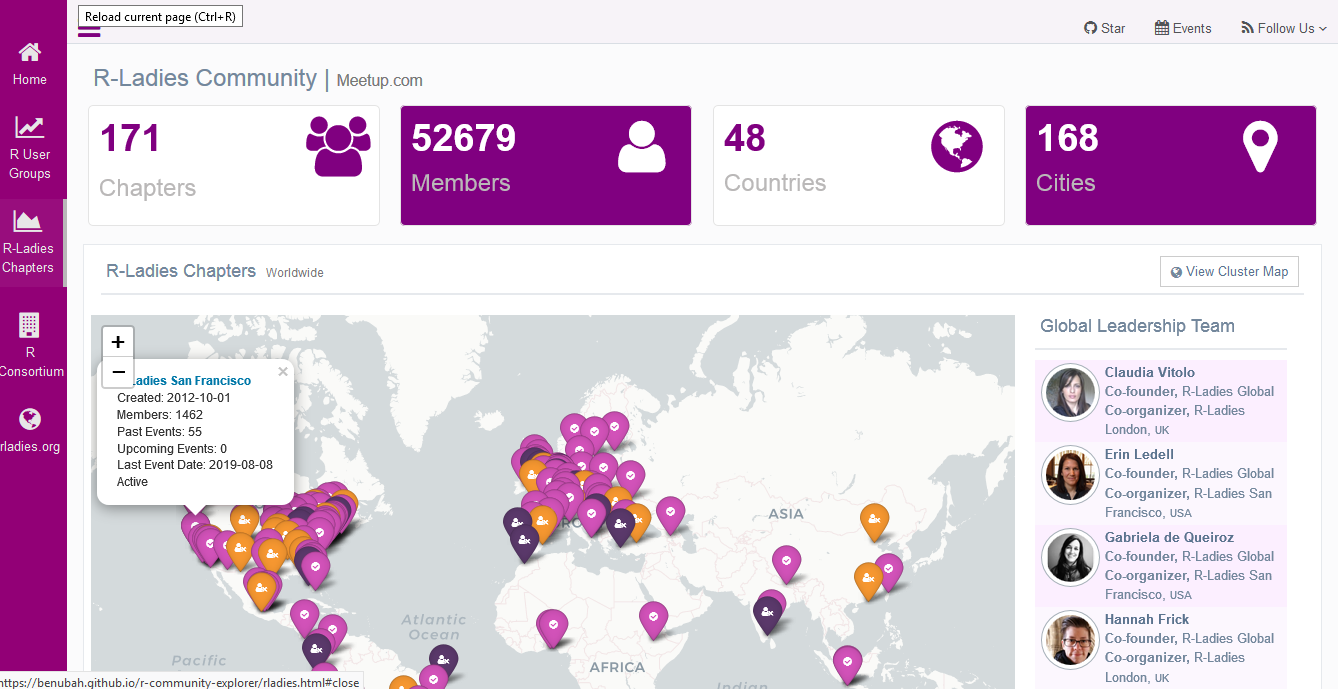Viewport: 1338px width, 689px height.
Task: Click the 48 Countries globe icon
Action: pos(957,146)
